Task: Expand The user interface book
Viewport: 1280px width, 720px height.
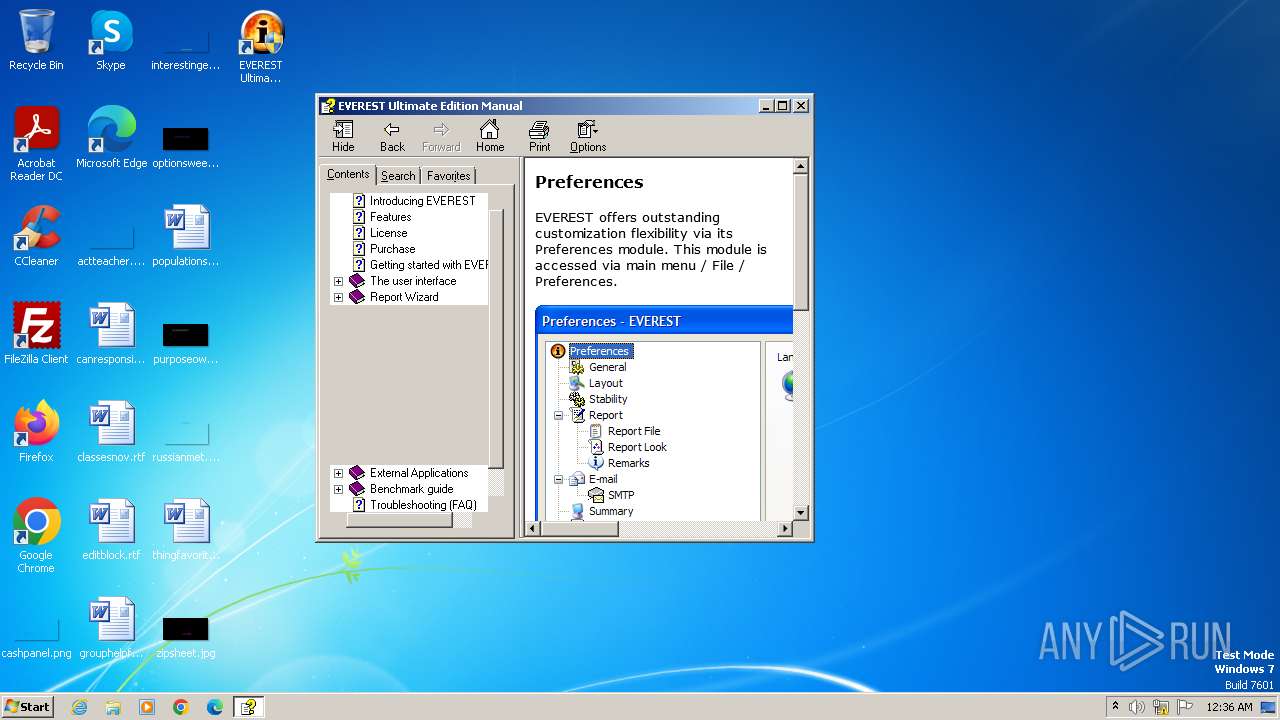Action: click(338, 282)
